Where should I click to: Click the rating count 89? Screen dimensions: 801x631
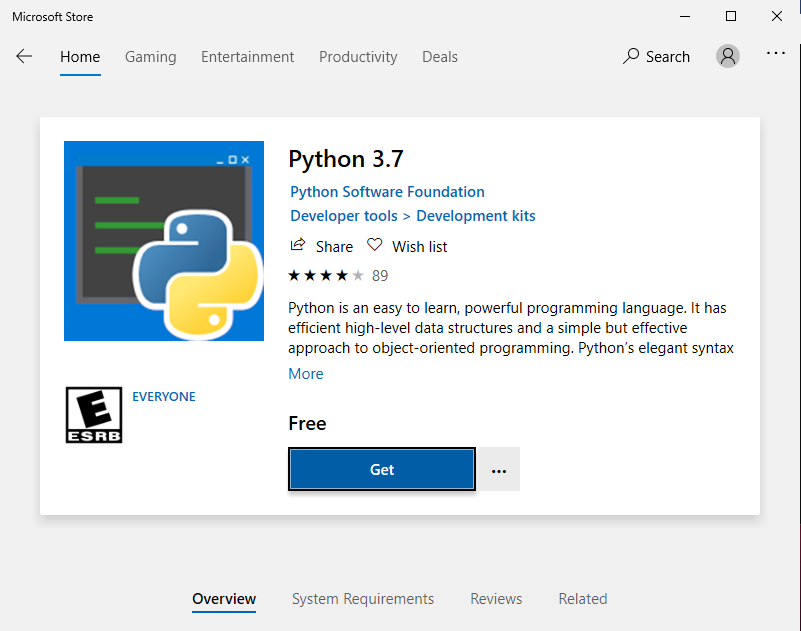pyautogui.click(x=380, y=276)
